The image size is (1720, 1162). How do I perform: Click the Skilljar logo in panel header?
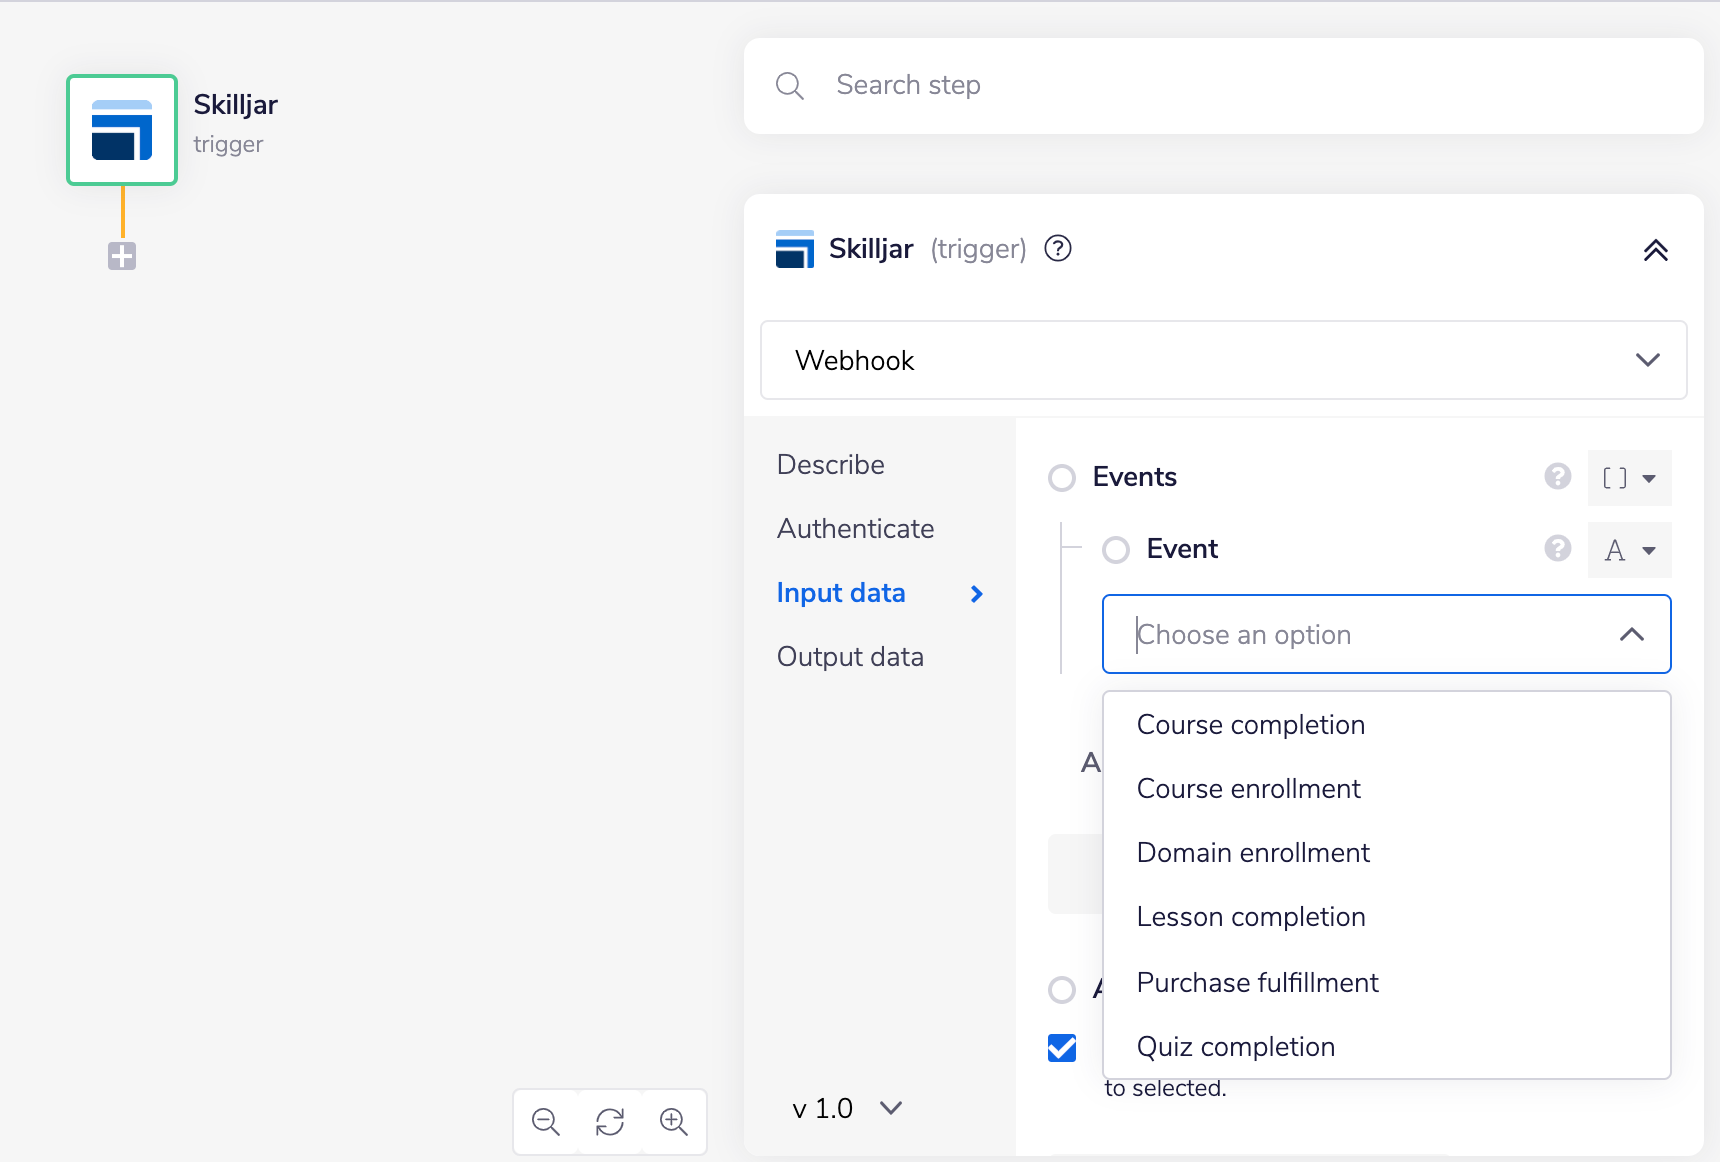[795, 249]
